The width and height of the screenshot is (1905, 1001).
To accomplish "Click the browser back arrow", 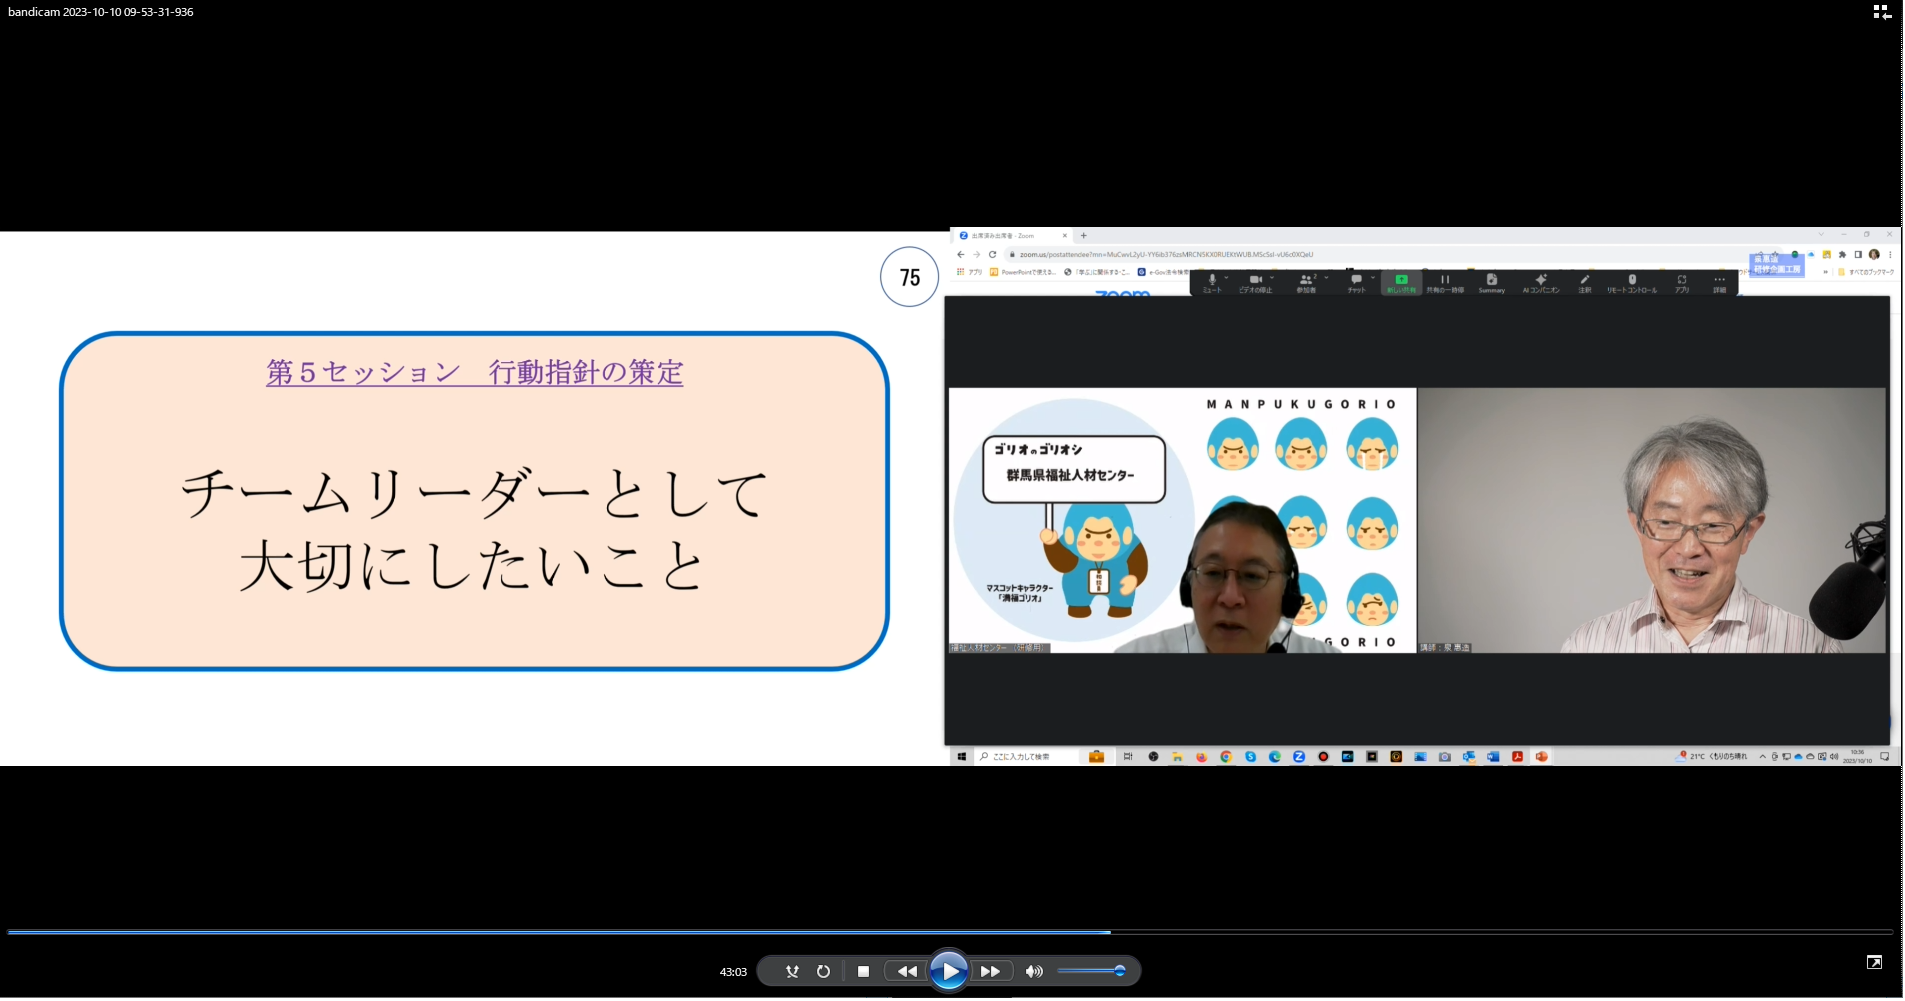I will (961, 254).
